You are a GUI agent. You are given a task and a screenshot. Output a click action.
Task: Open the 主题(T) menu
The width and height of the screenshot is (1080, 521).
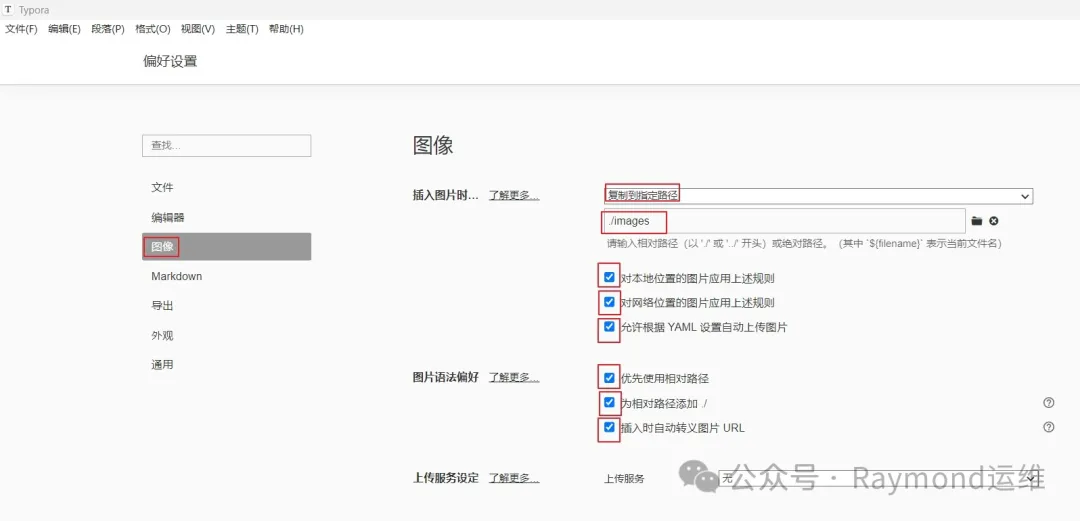pyautogui.click(x=242, y=29)
